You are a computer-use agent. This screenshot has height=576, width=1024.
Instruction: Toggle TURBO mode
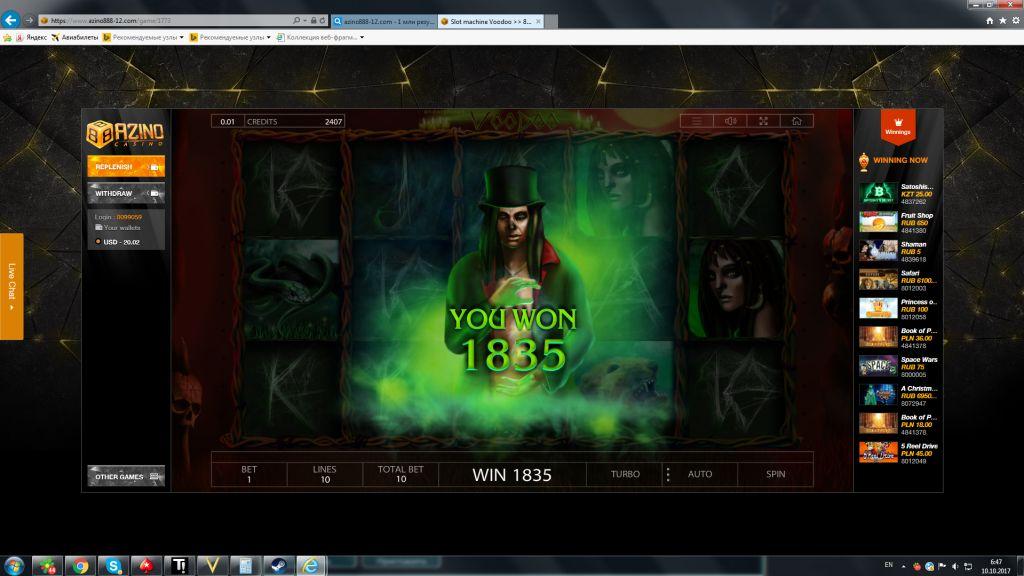click(625, 474)
